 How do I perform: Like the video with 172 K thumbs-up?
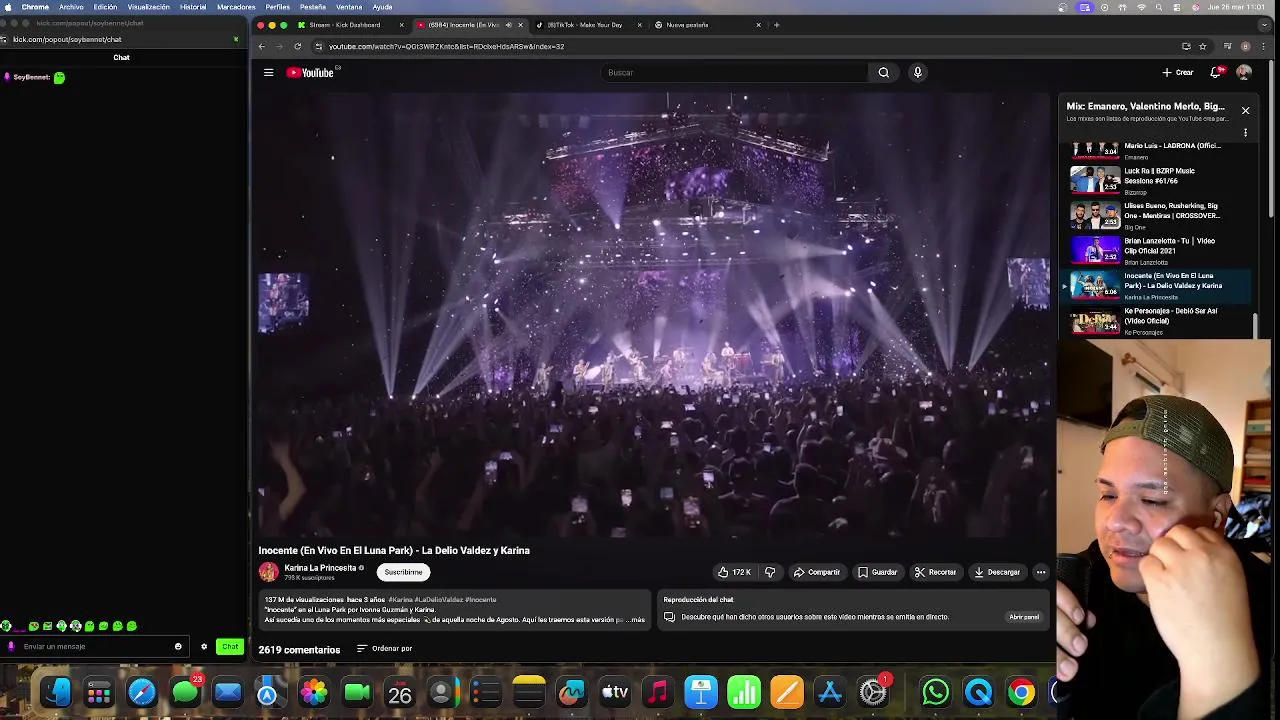coord(735,572)
